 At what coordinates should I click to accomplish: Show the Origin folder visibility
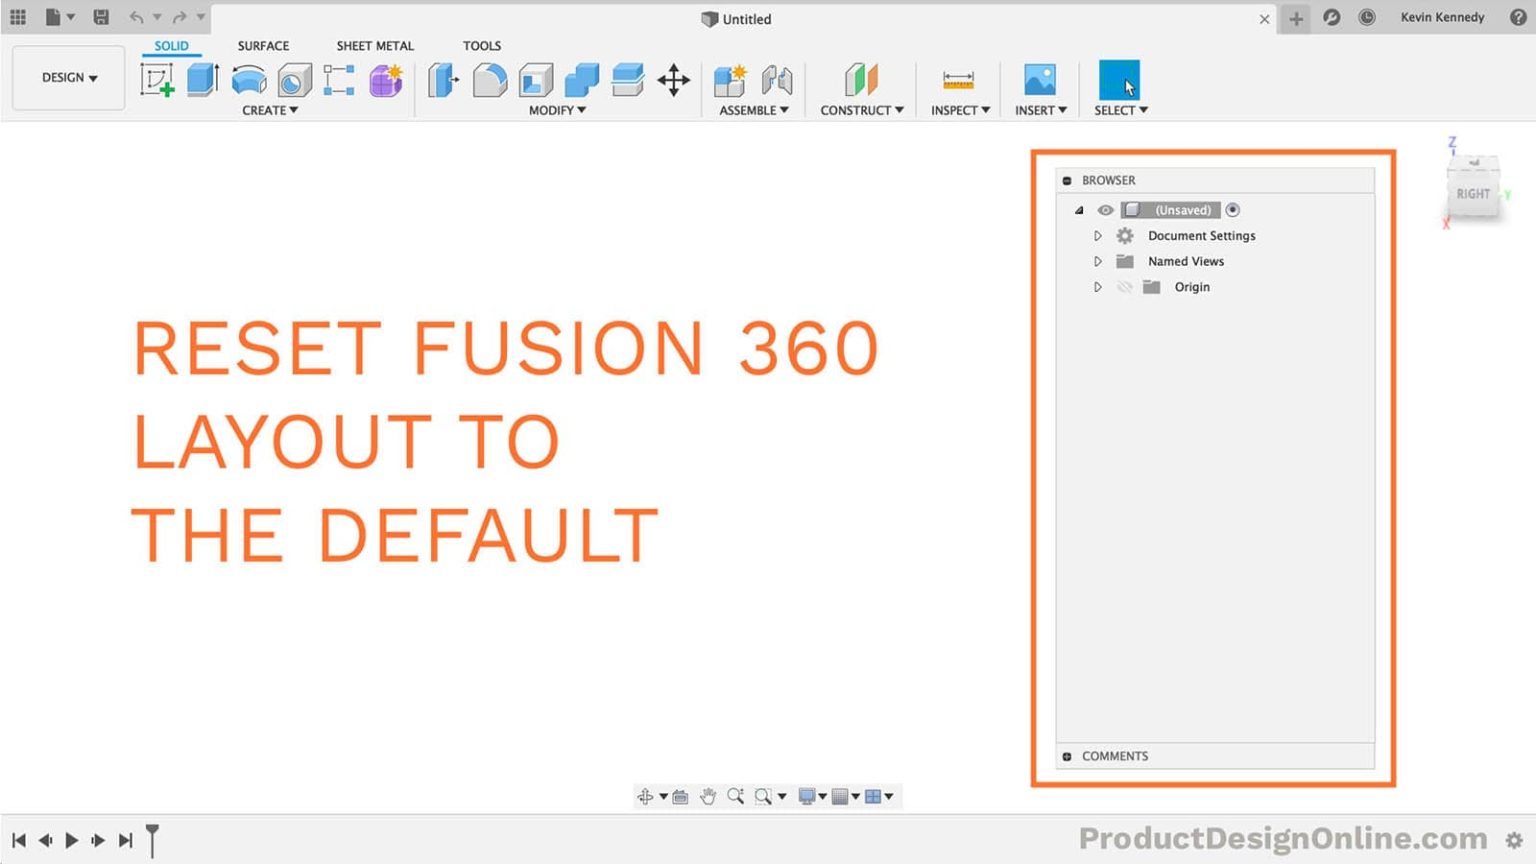click(x=1124, y=287)
